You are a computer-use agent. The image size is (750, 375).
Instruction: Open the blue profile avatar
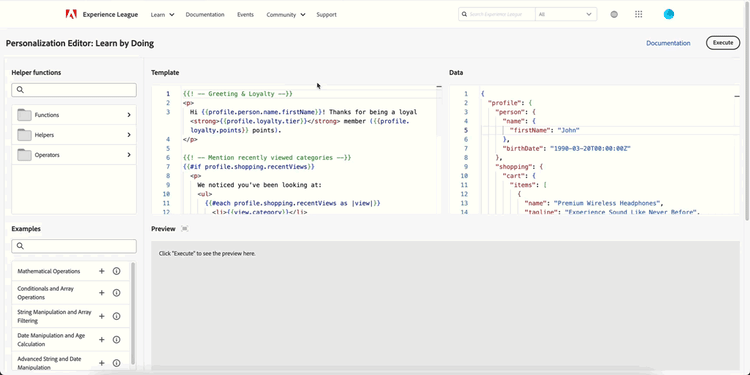pos(669,14)
